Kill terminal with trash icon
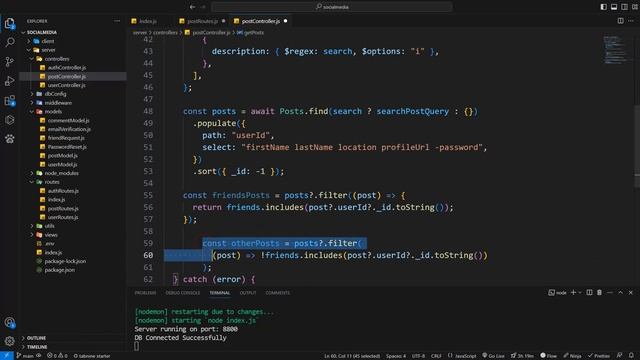This screenshot has height=360, width=640. 599,292
